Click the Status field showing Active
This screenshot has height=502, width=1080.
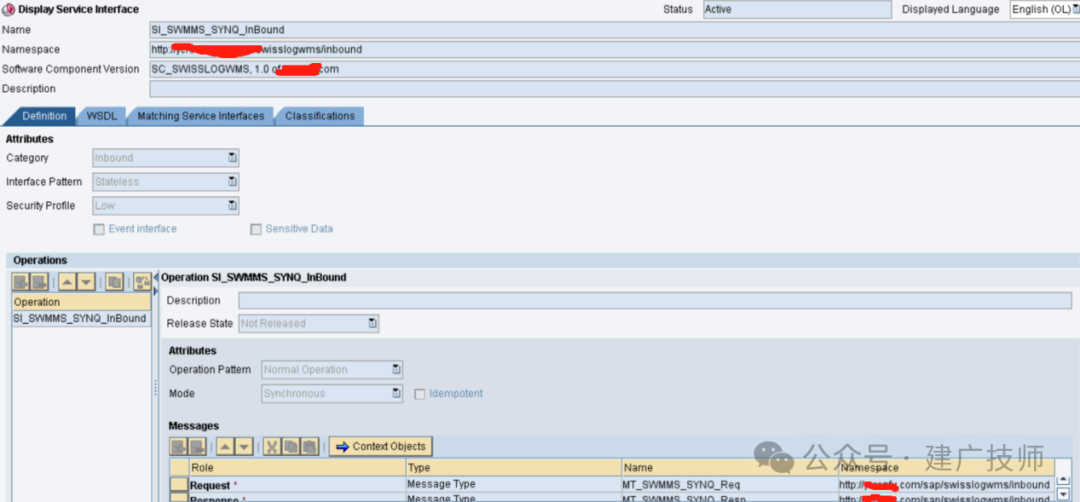tap(798, 10)
